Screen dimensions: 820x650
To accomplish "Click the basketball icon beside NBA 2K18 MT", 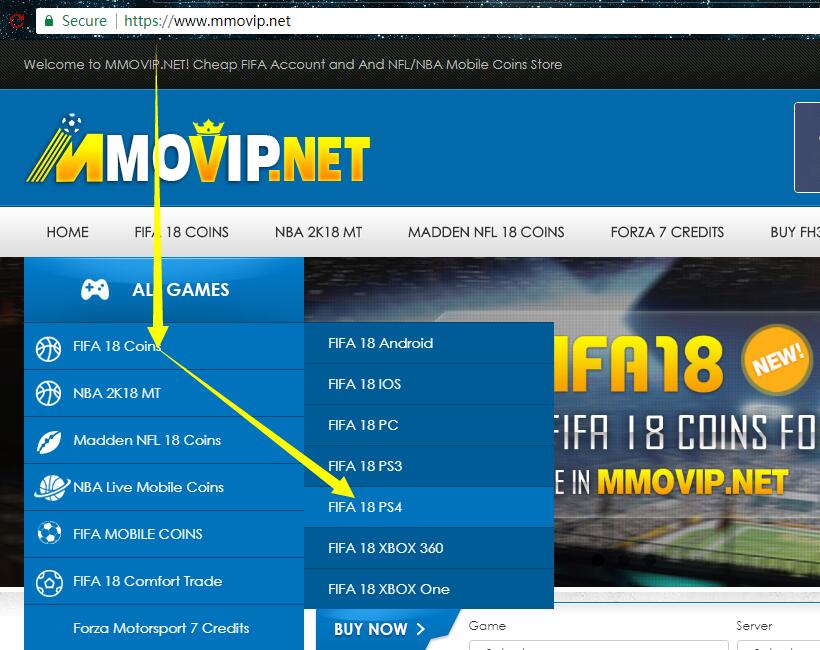I will point(48,393).
